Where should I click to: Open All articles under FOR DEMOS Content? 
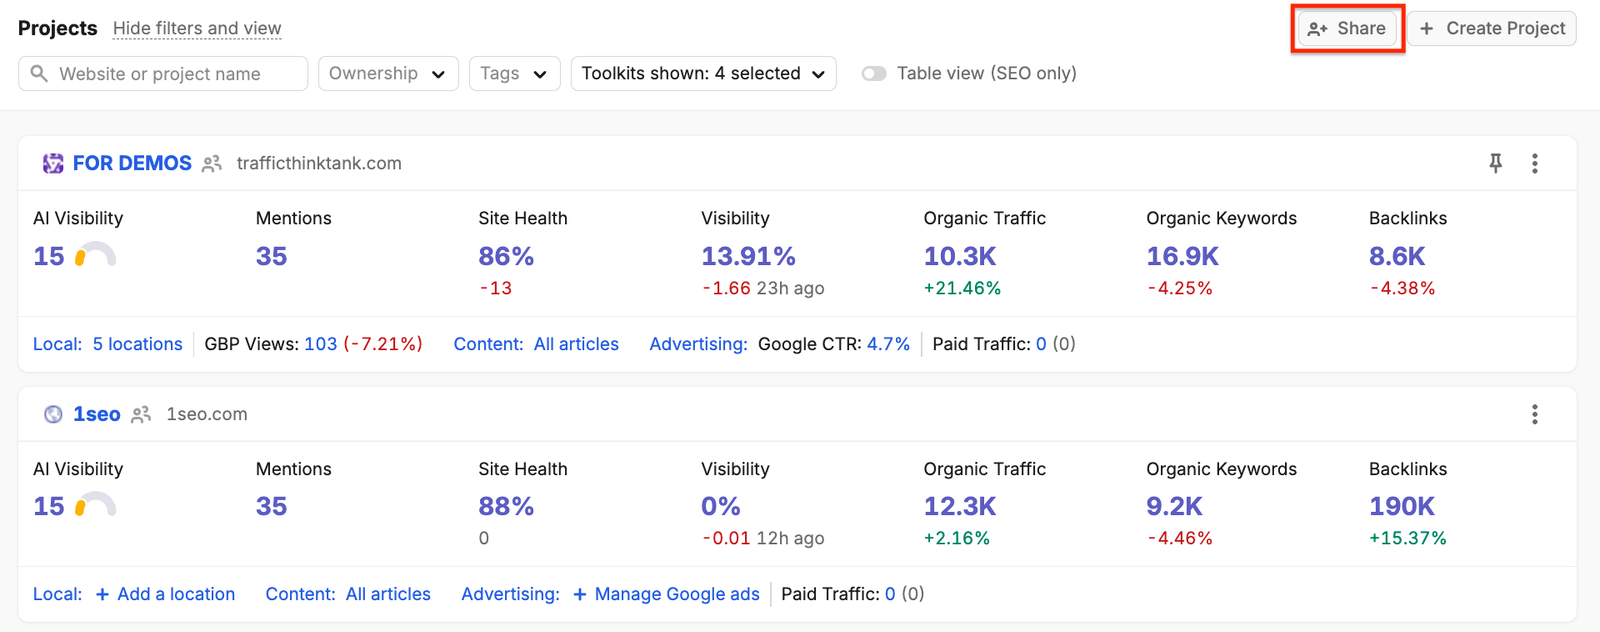(x=576, y=344)
